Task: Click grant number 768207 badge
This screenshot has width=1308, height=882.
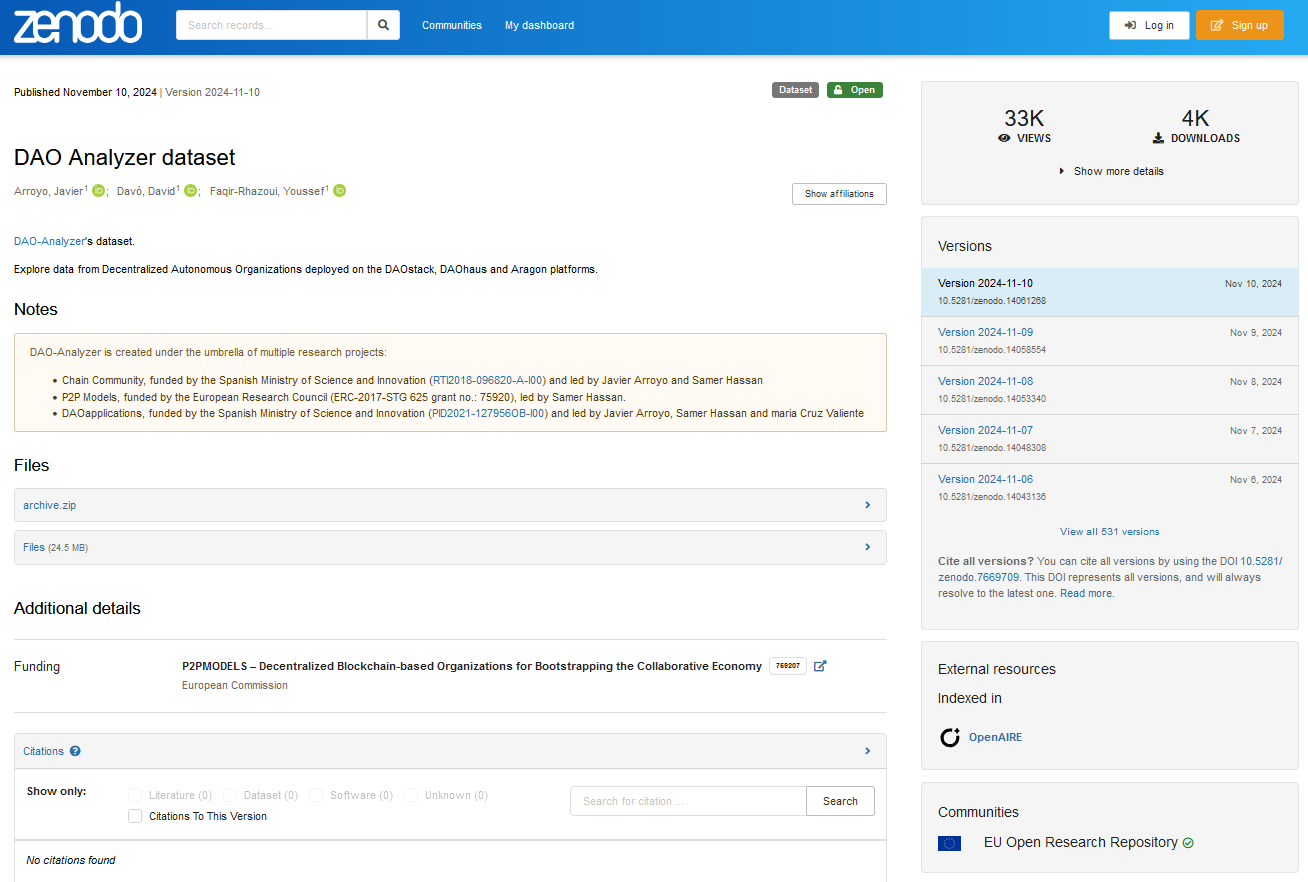Action: pos(788,666)
